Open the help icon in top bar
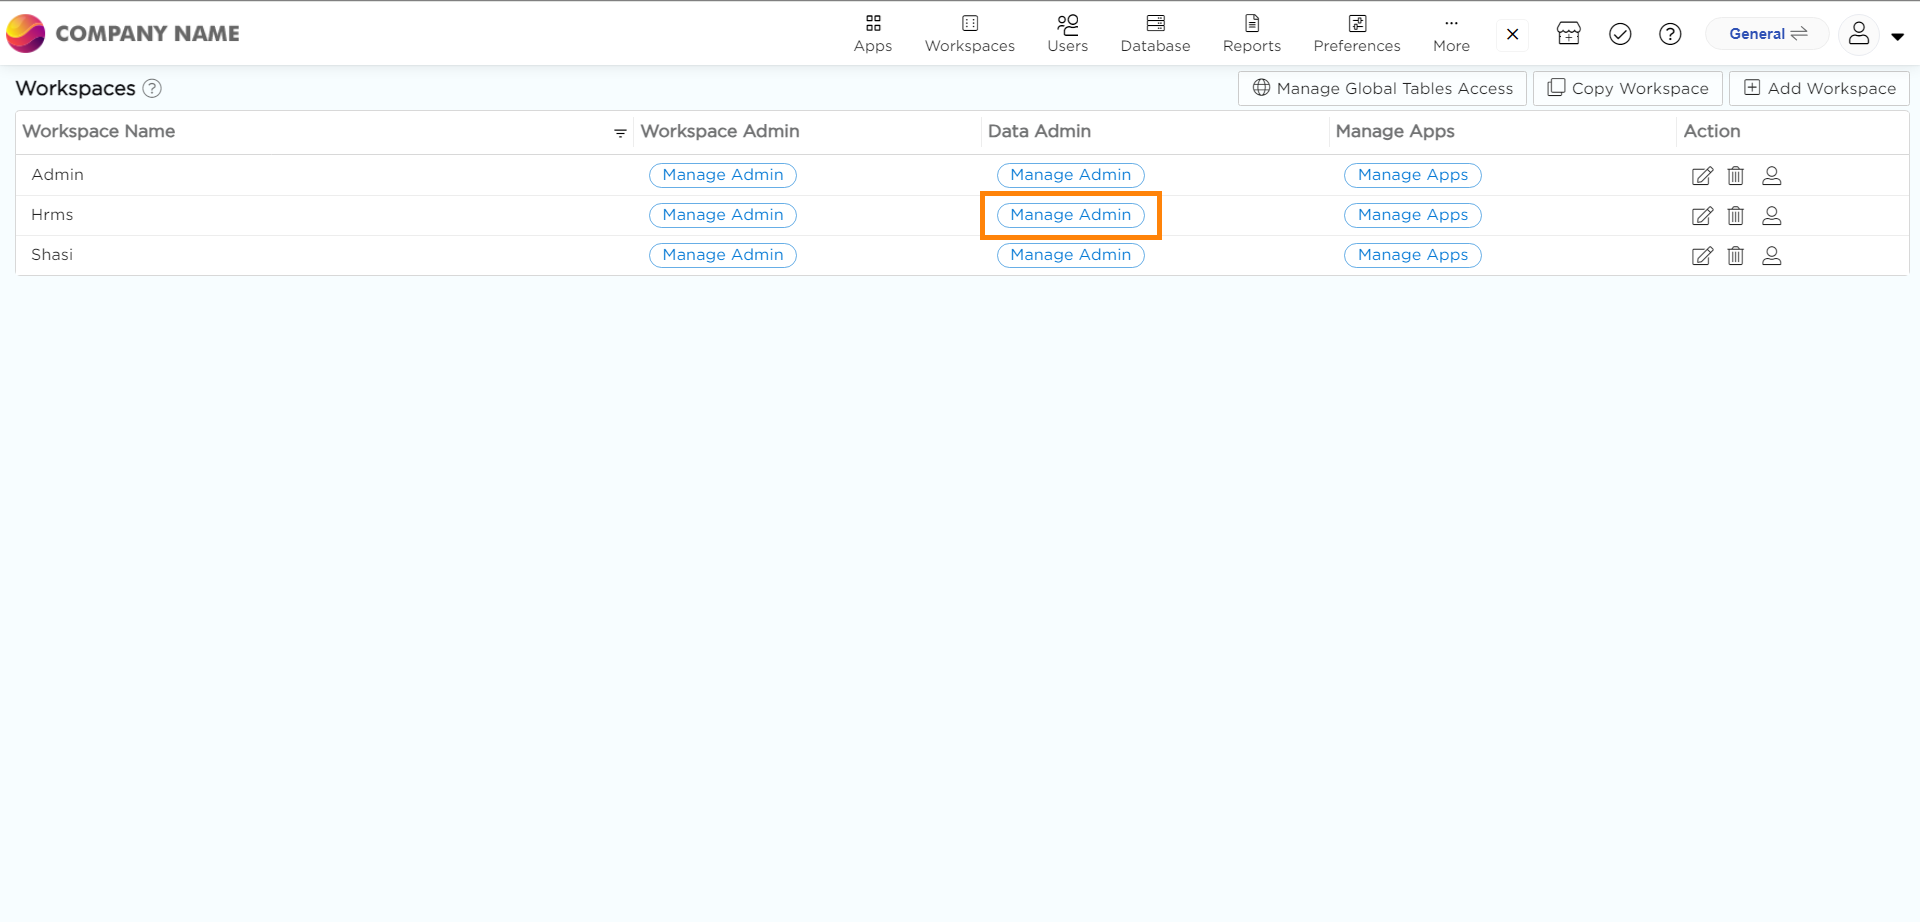The width and height of the screenshot is (1920, 922). tap(1669, 34)
